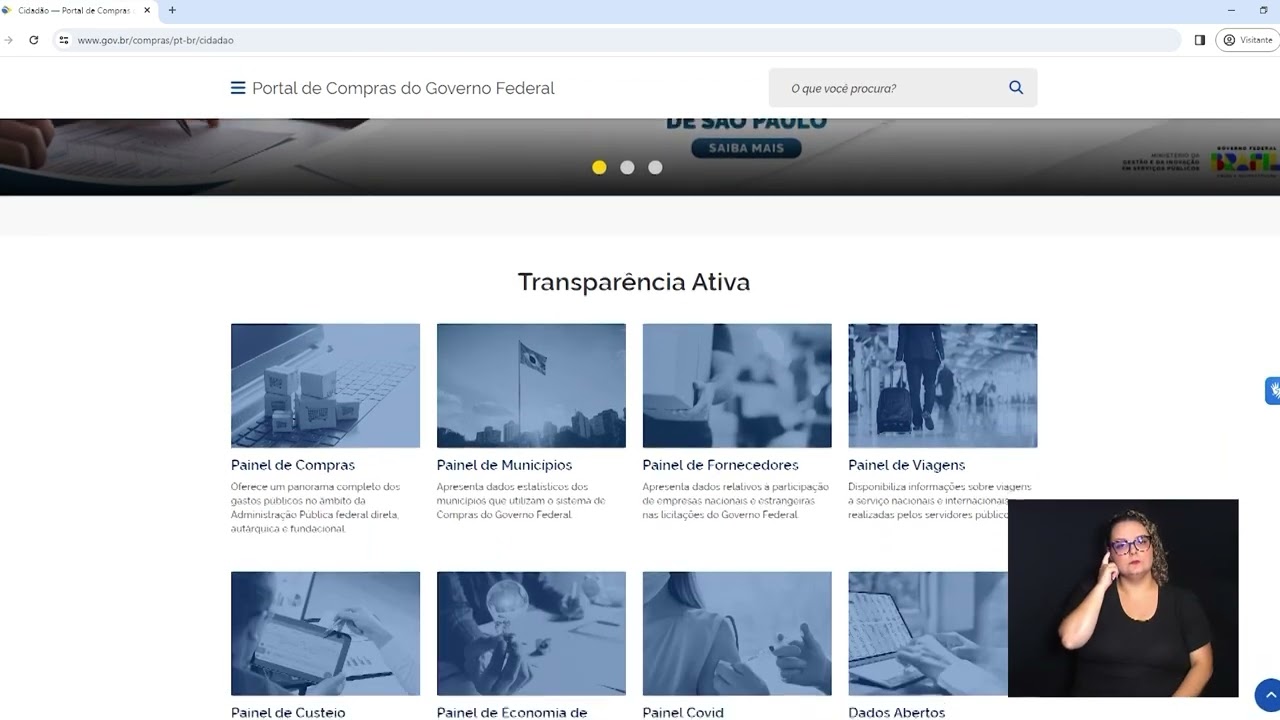Open the Painel de Municípios link
Image resolution: width=1280 pixels, height=720 pixels.
tap(504, 465)
